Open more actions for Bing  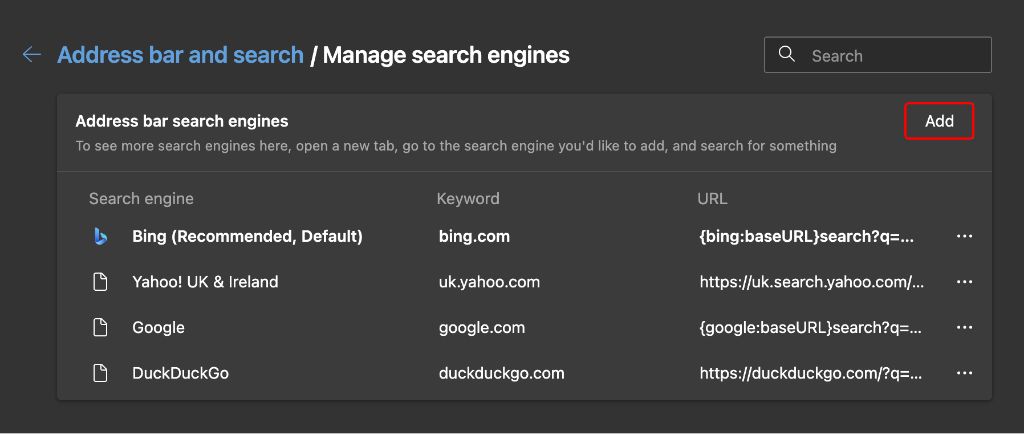964,237
